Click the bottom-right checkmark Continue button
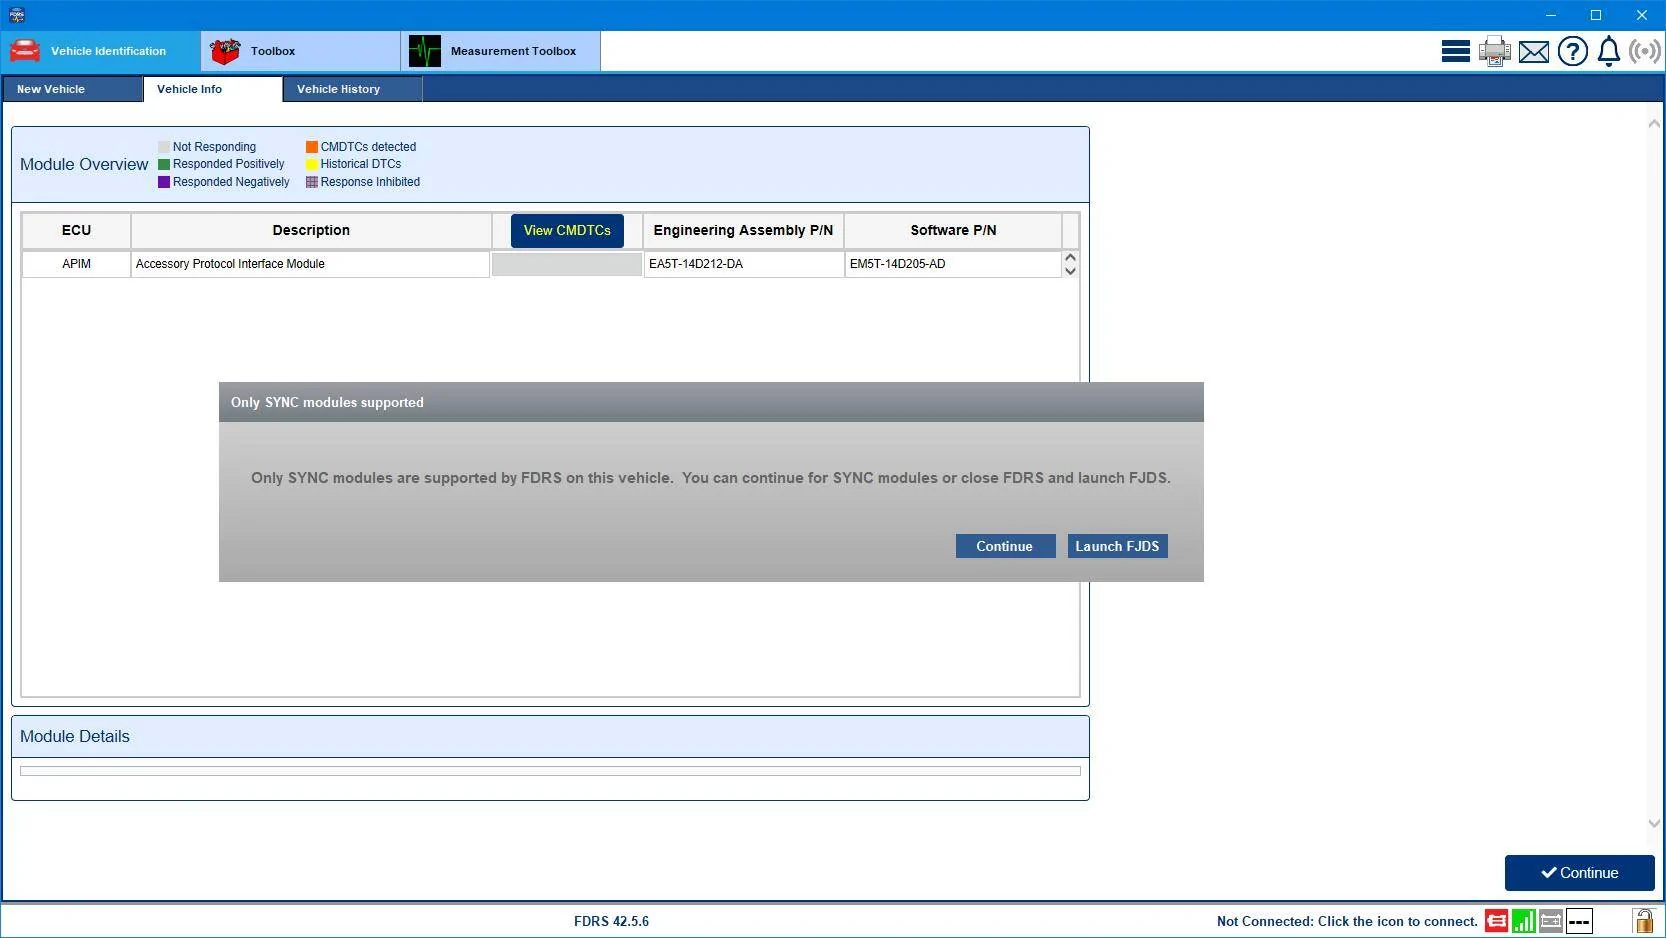 pos(1579,873)
